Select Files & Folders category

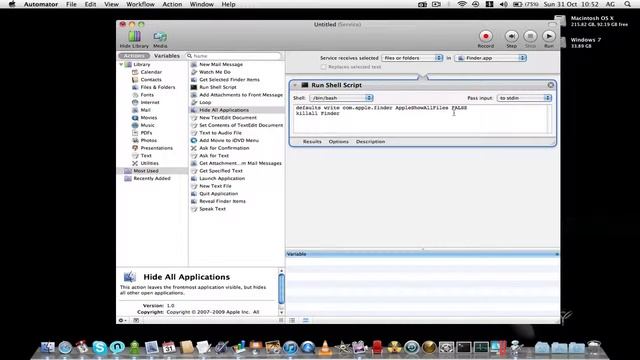pos(158,87)
